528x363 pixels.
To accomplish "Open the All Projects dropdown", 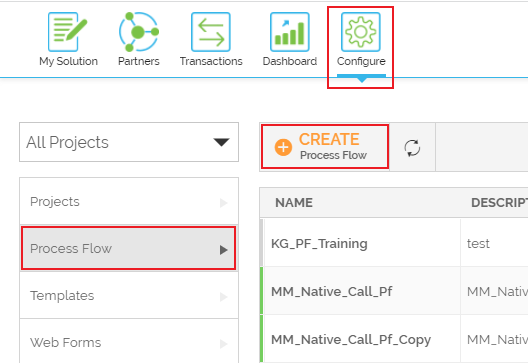I will pos(129,142).
